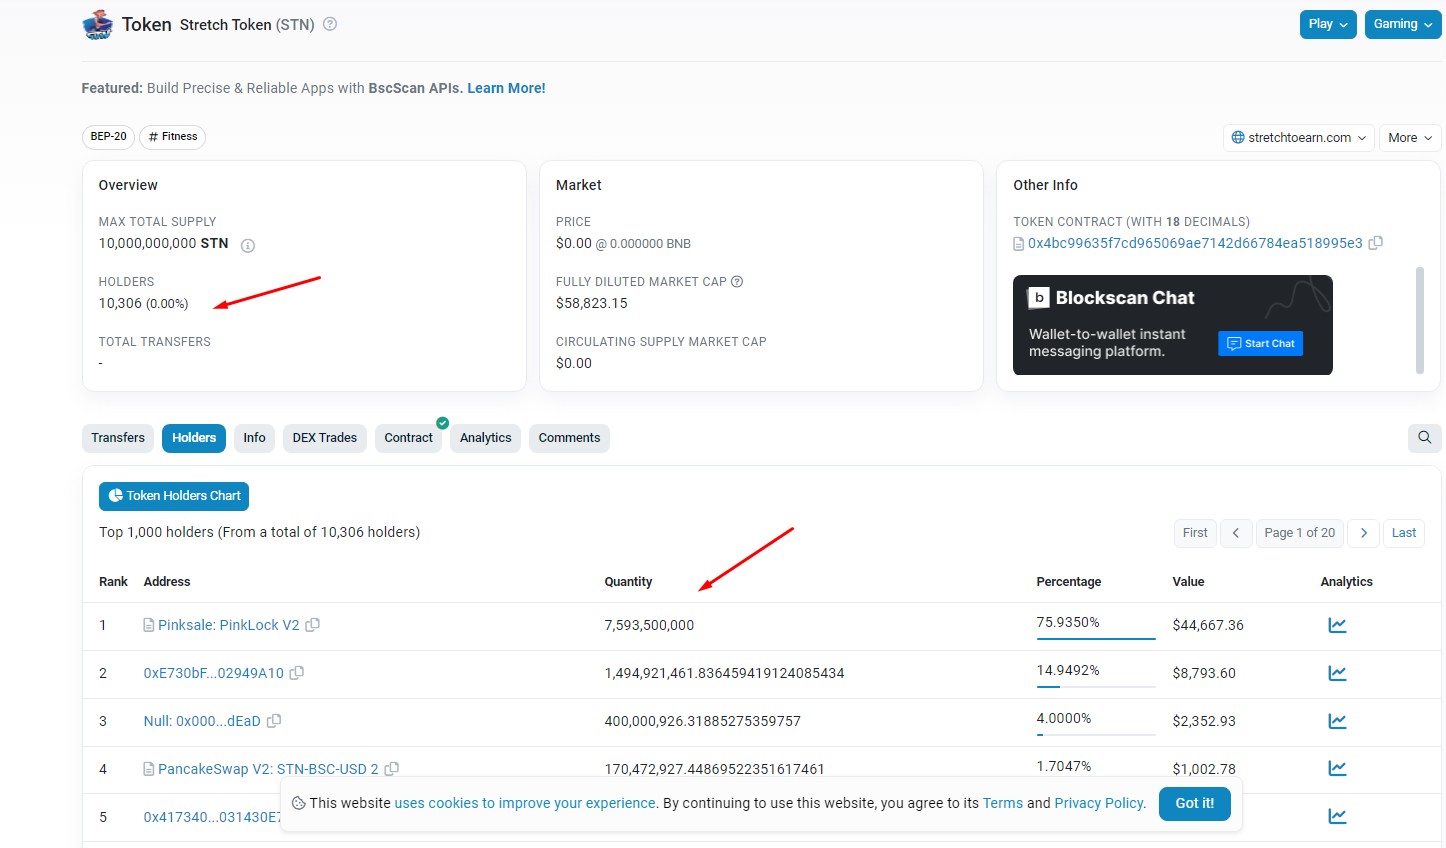This screenshot has height=848, width=1446.
Task: Switch to the Transfers tab
Action: click(x=118, y=438)
